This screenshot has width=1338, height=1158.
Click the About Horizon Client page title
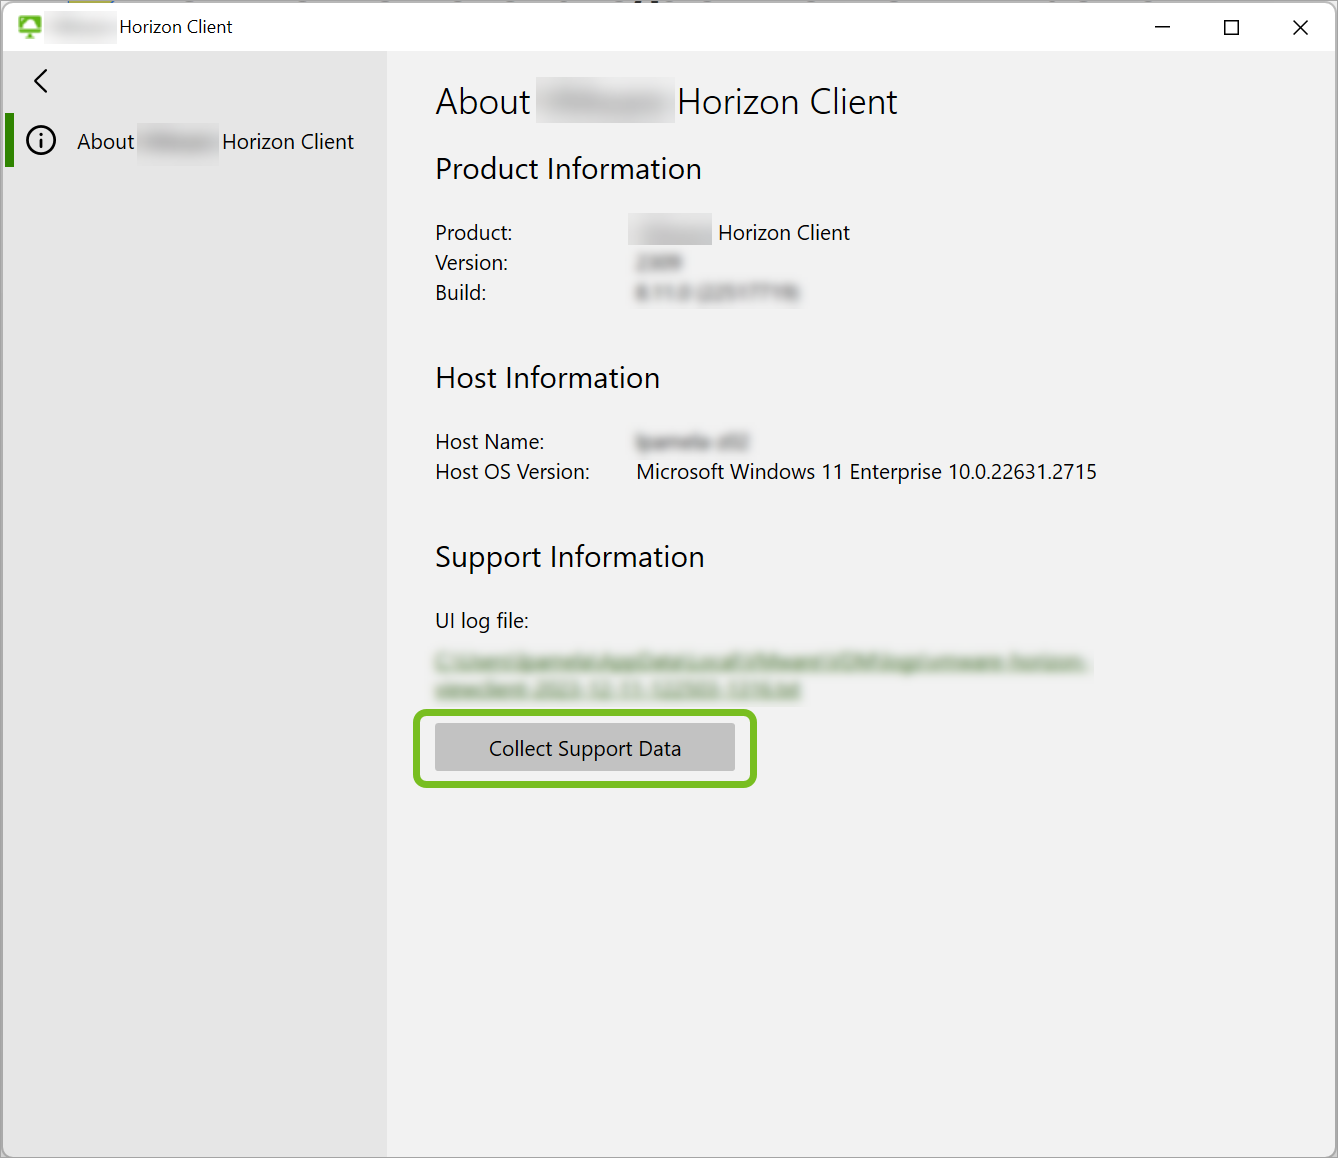pos(667,102)
